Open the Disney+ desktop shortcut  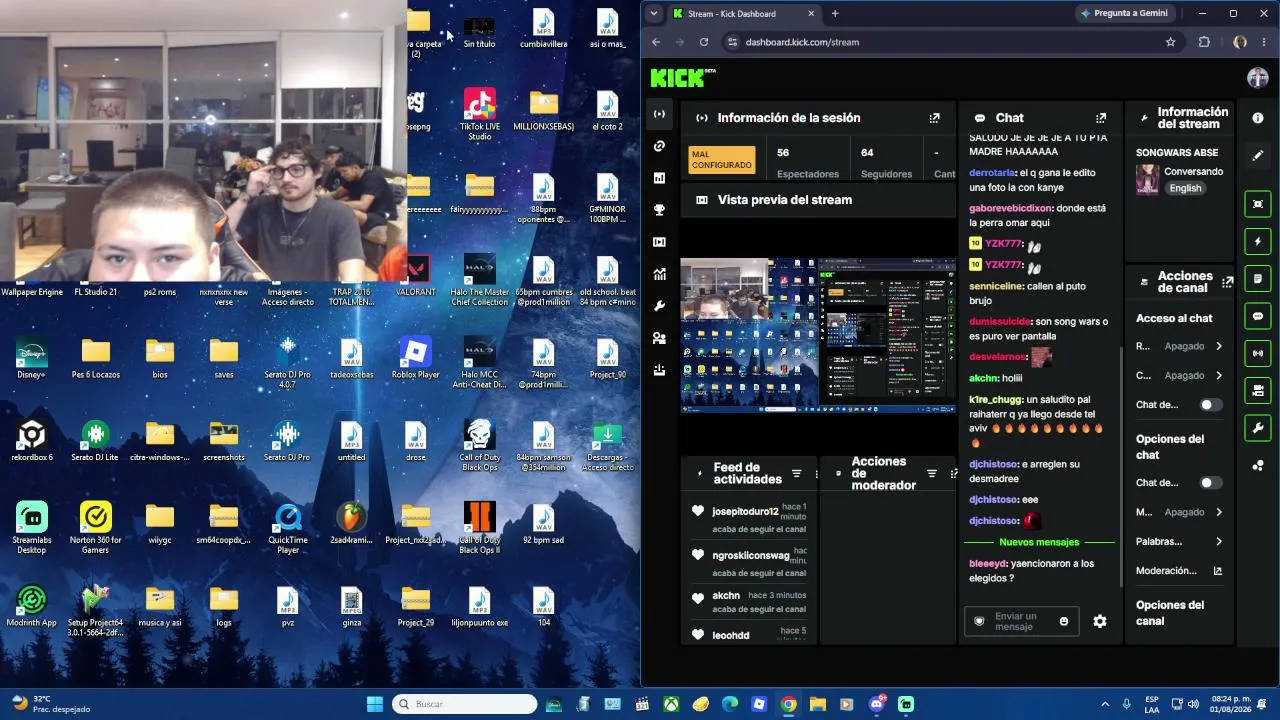tap(32, 357)
